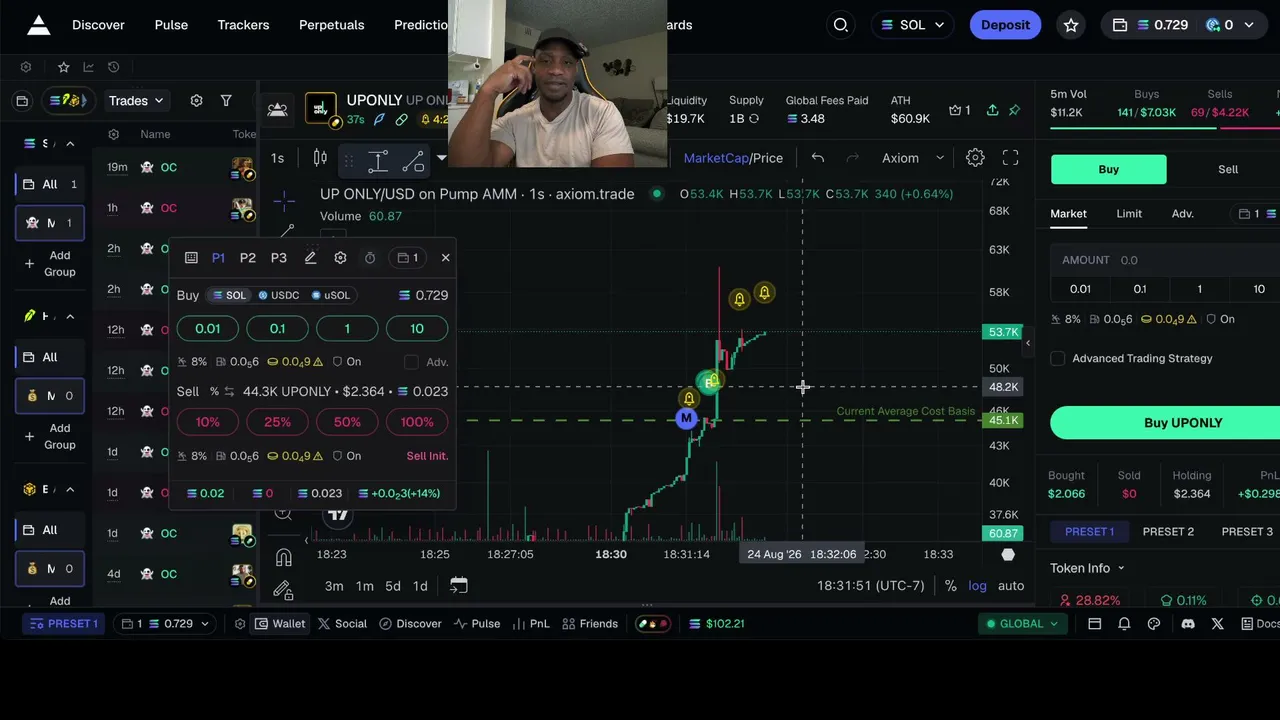Open the color palette icon in bottom bar
Viewport: 1280px width, 720px height.
(1154, 624)
